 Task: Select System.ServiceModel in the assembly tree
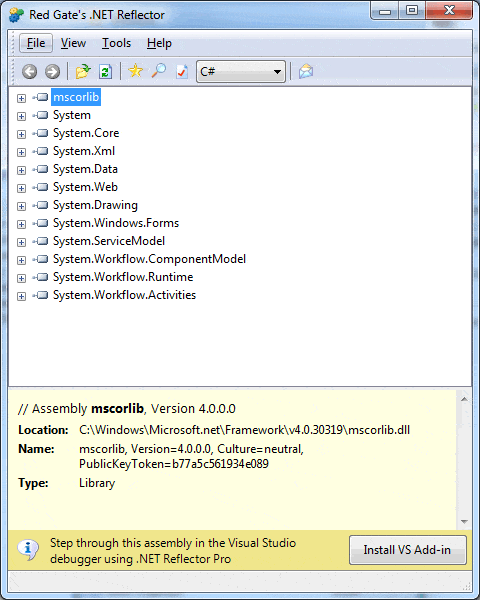(109, 241)
